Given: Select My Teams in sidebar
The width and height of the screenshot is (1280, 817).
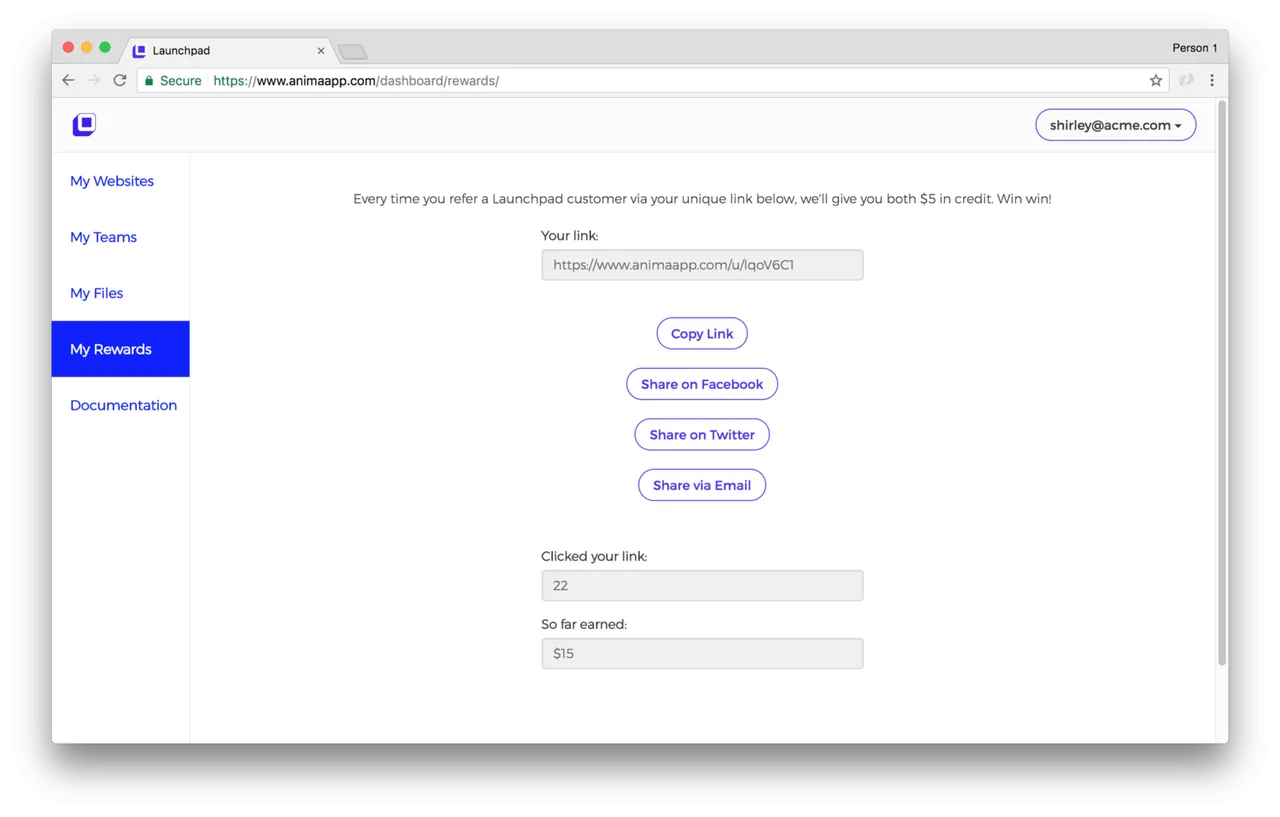Looking at the screenshot, I should 104,237.
